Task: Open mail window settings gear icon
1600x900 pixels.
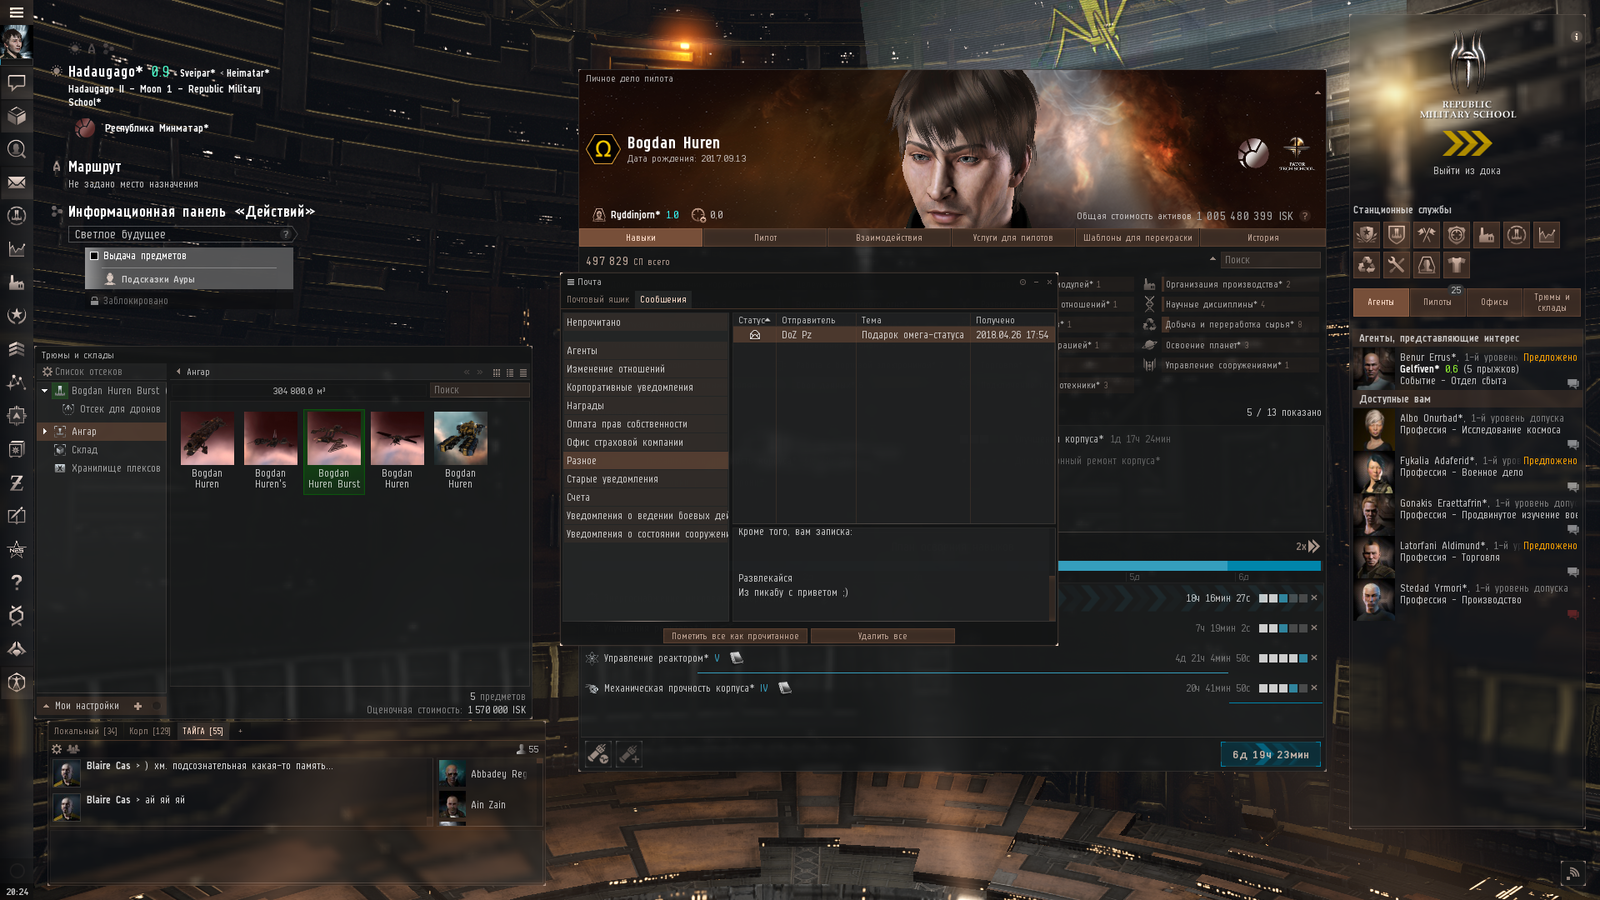Action: tap(1022, 282)
